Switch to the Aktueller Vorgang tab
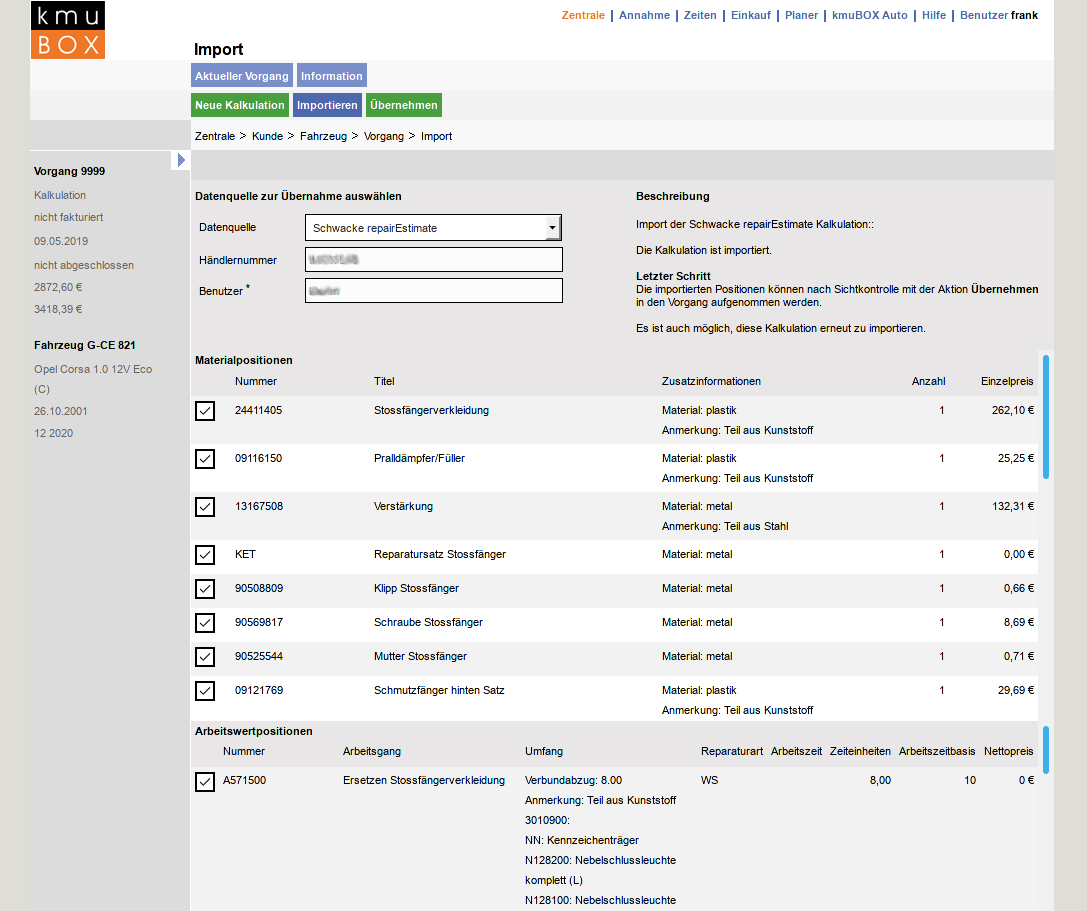 (242, 76)
